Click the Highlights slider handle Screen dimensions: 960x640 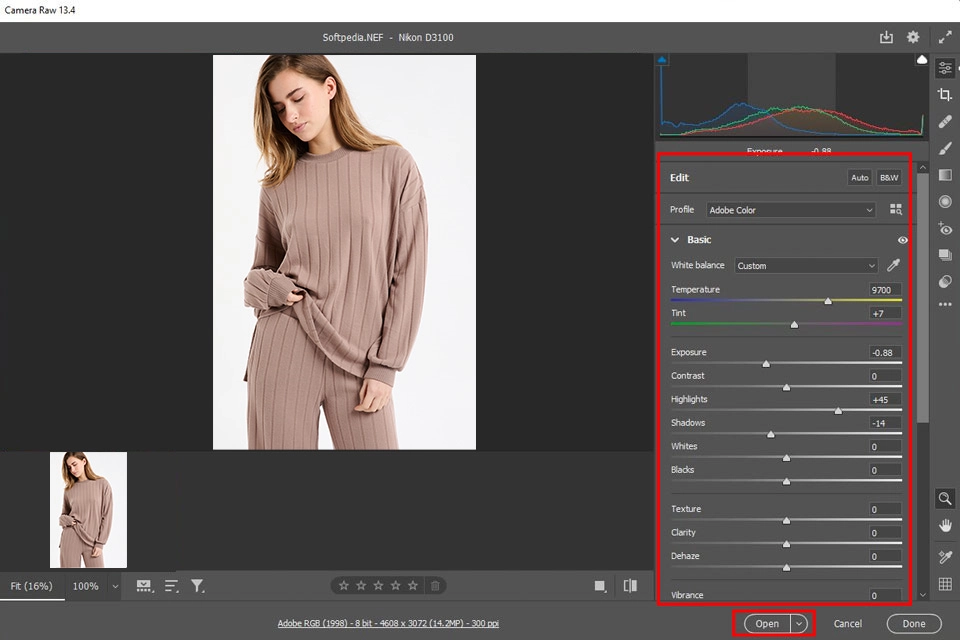tap(838, 410)
